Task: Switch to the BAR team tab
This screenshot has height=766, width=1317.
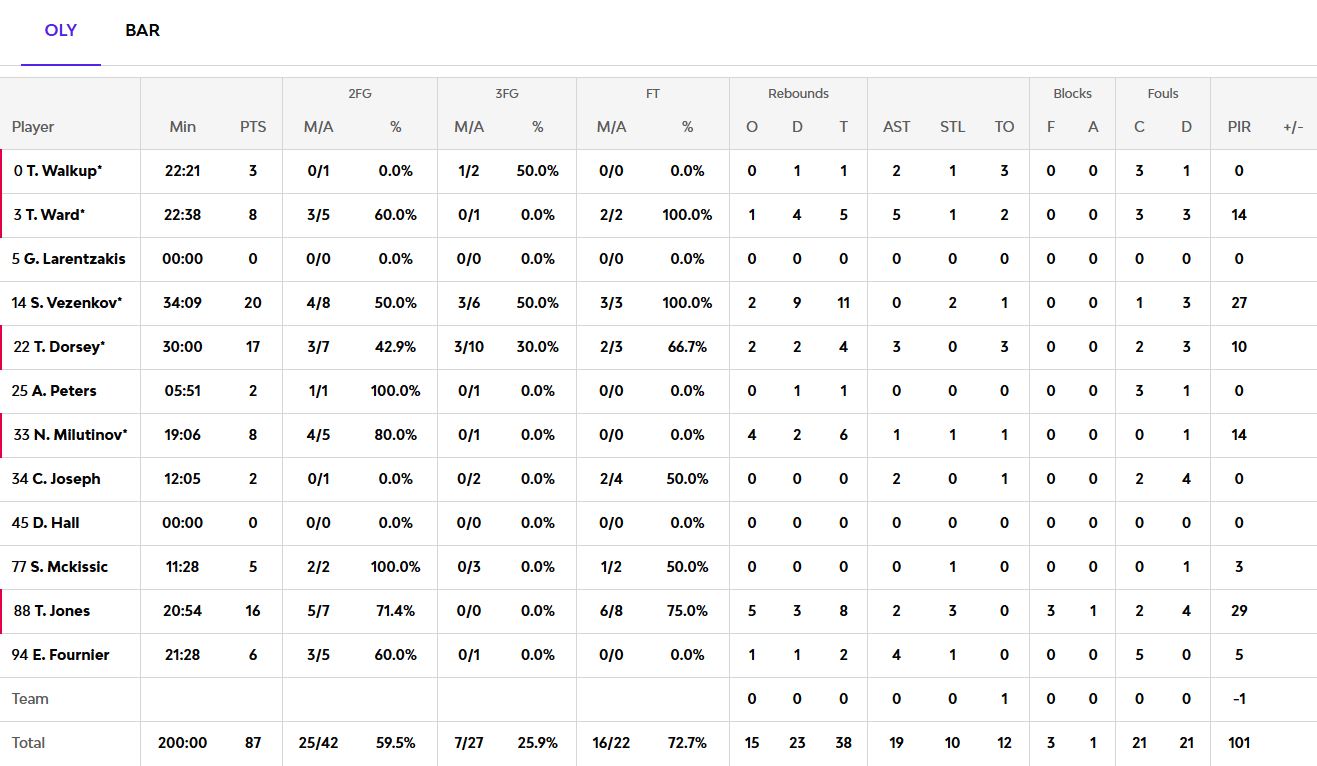Action: click(142, 31)
